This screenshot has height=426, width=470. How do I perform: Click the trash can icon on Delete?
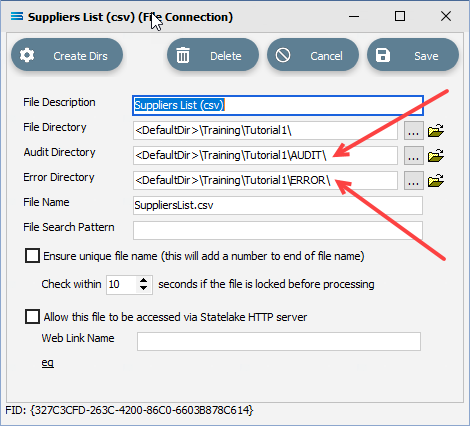[183, 55]
